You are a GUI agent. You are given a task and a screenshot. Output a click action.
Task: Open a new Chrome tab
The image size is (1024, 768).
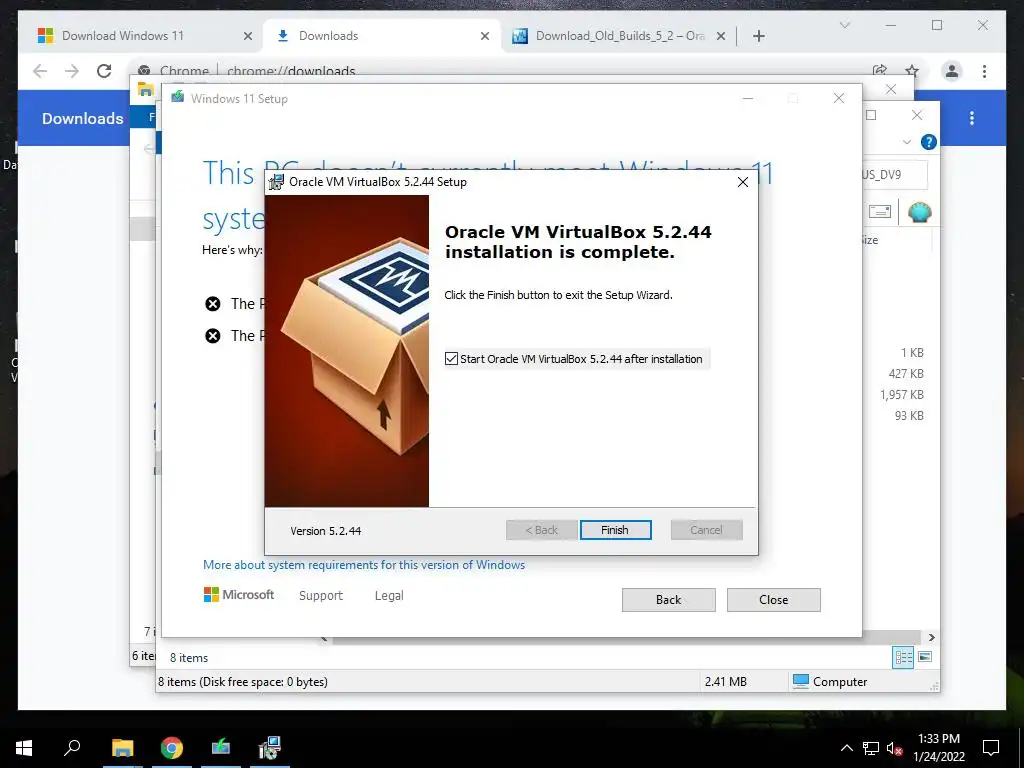tap(758, 36)
